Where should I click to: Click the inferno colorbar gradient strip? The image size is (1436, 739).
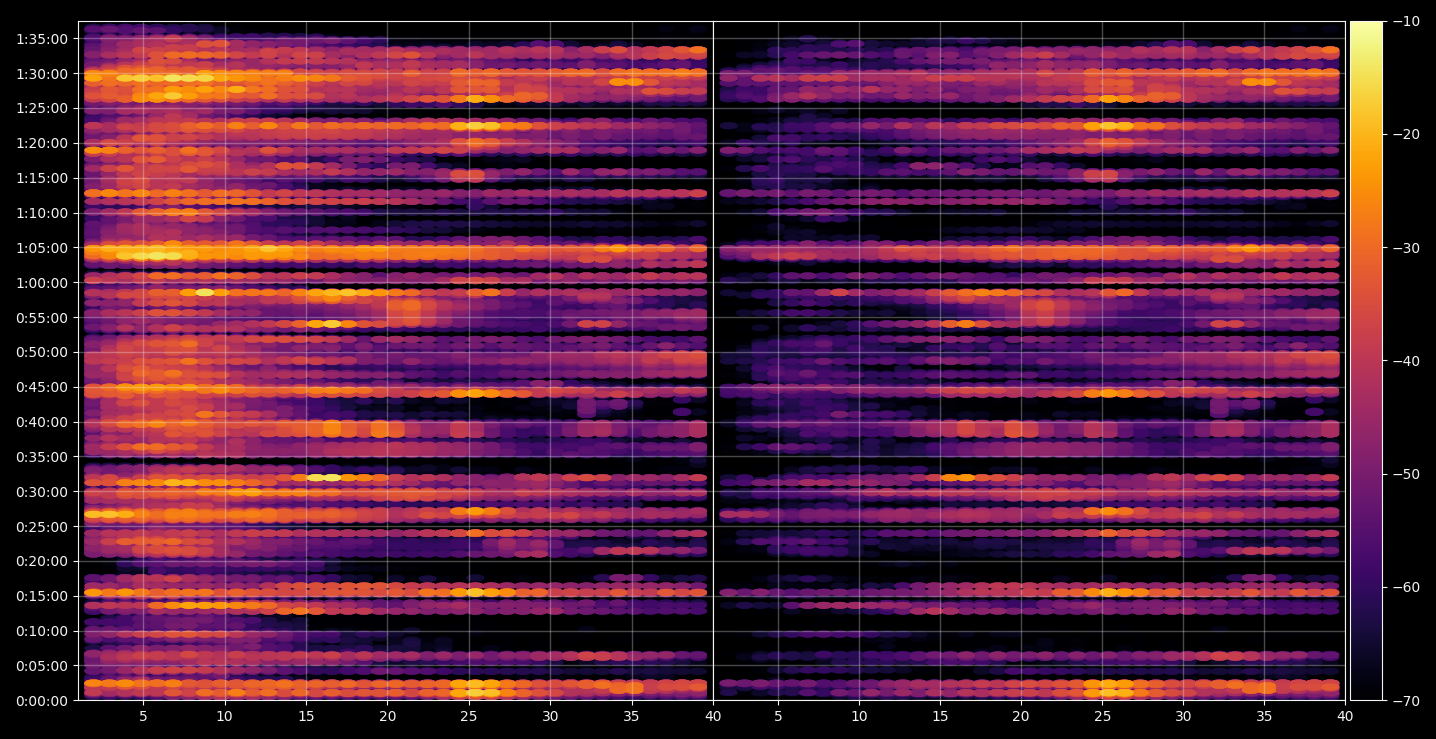click(x=1367, y=361)
